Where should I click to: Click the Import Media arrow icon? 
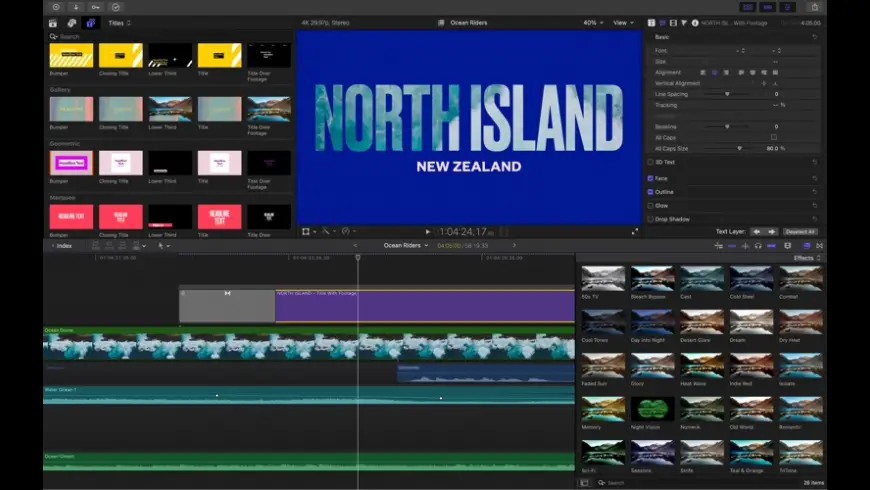[x=77, y=6]
